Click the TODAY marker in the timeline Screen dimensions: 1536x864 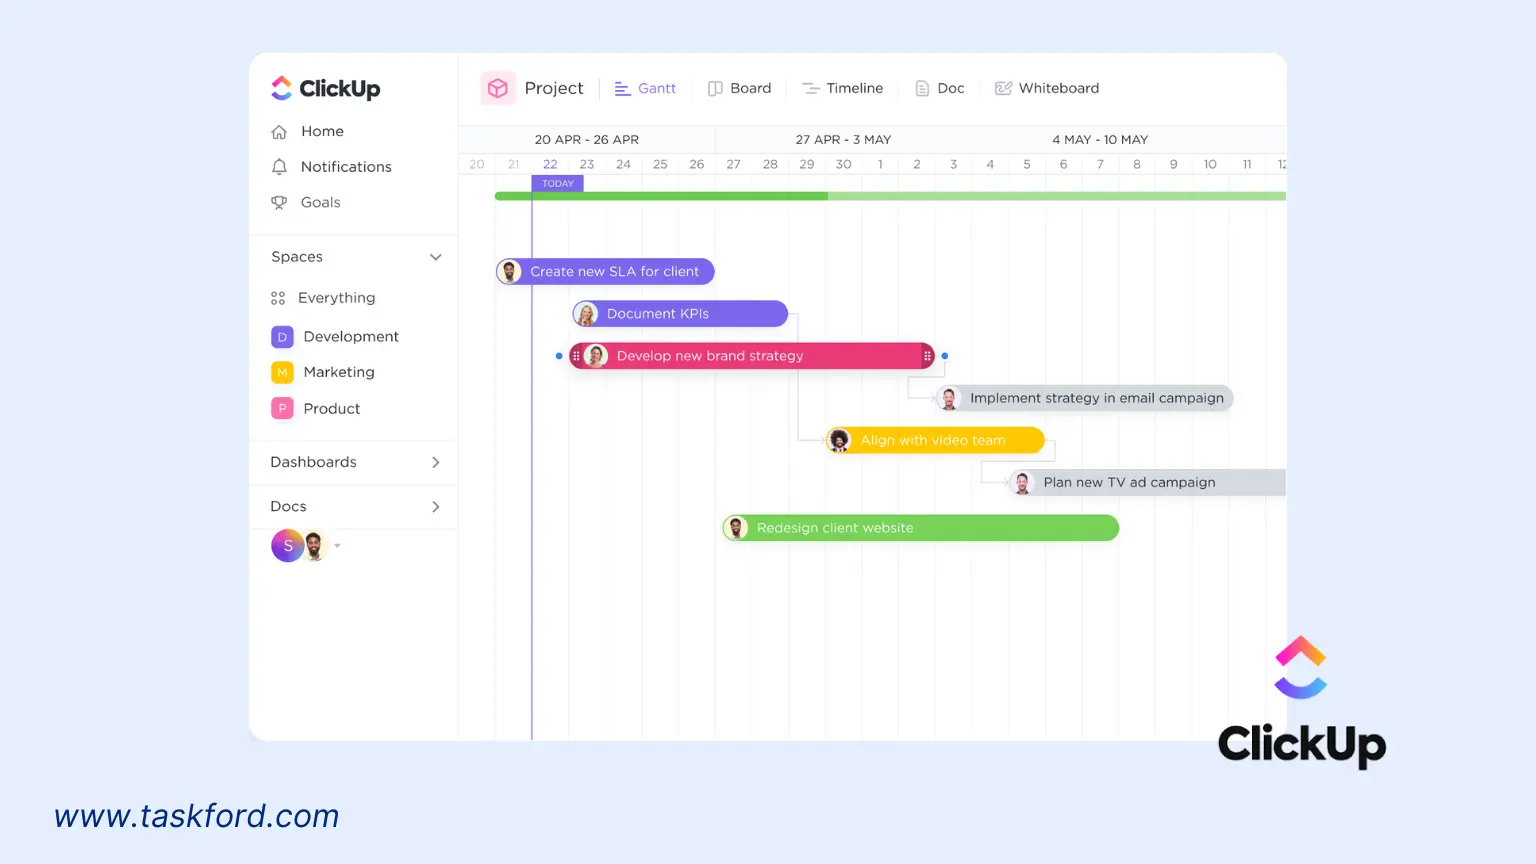(x=557, y=183)
